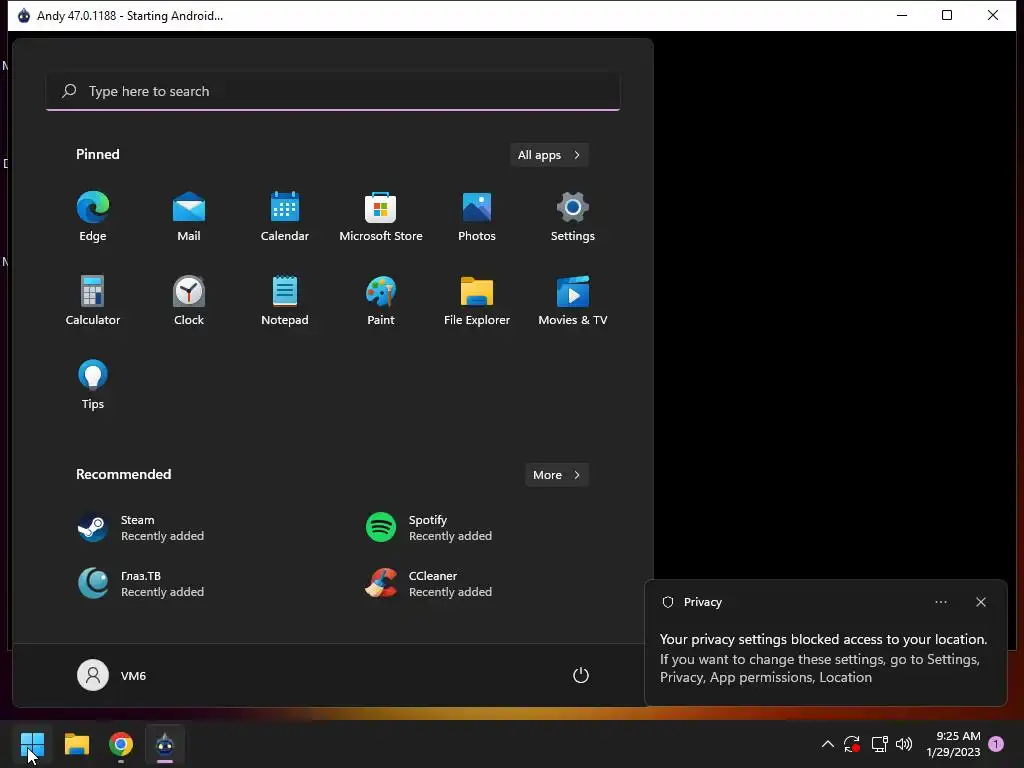Open the Calculator app
Image resolution: width=1024 pixels, height=768 pixels.
click(93, 300)
